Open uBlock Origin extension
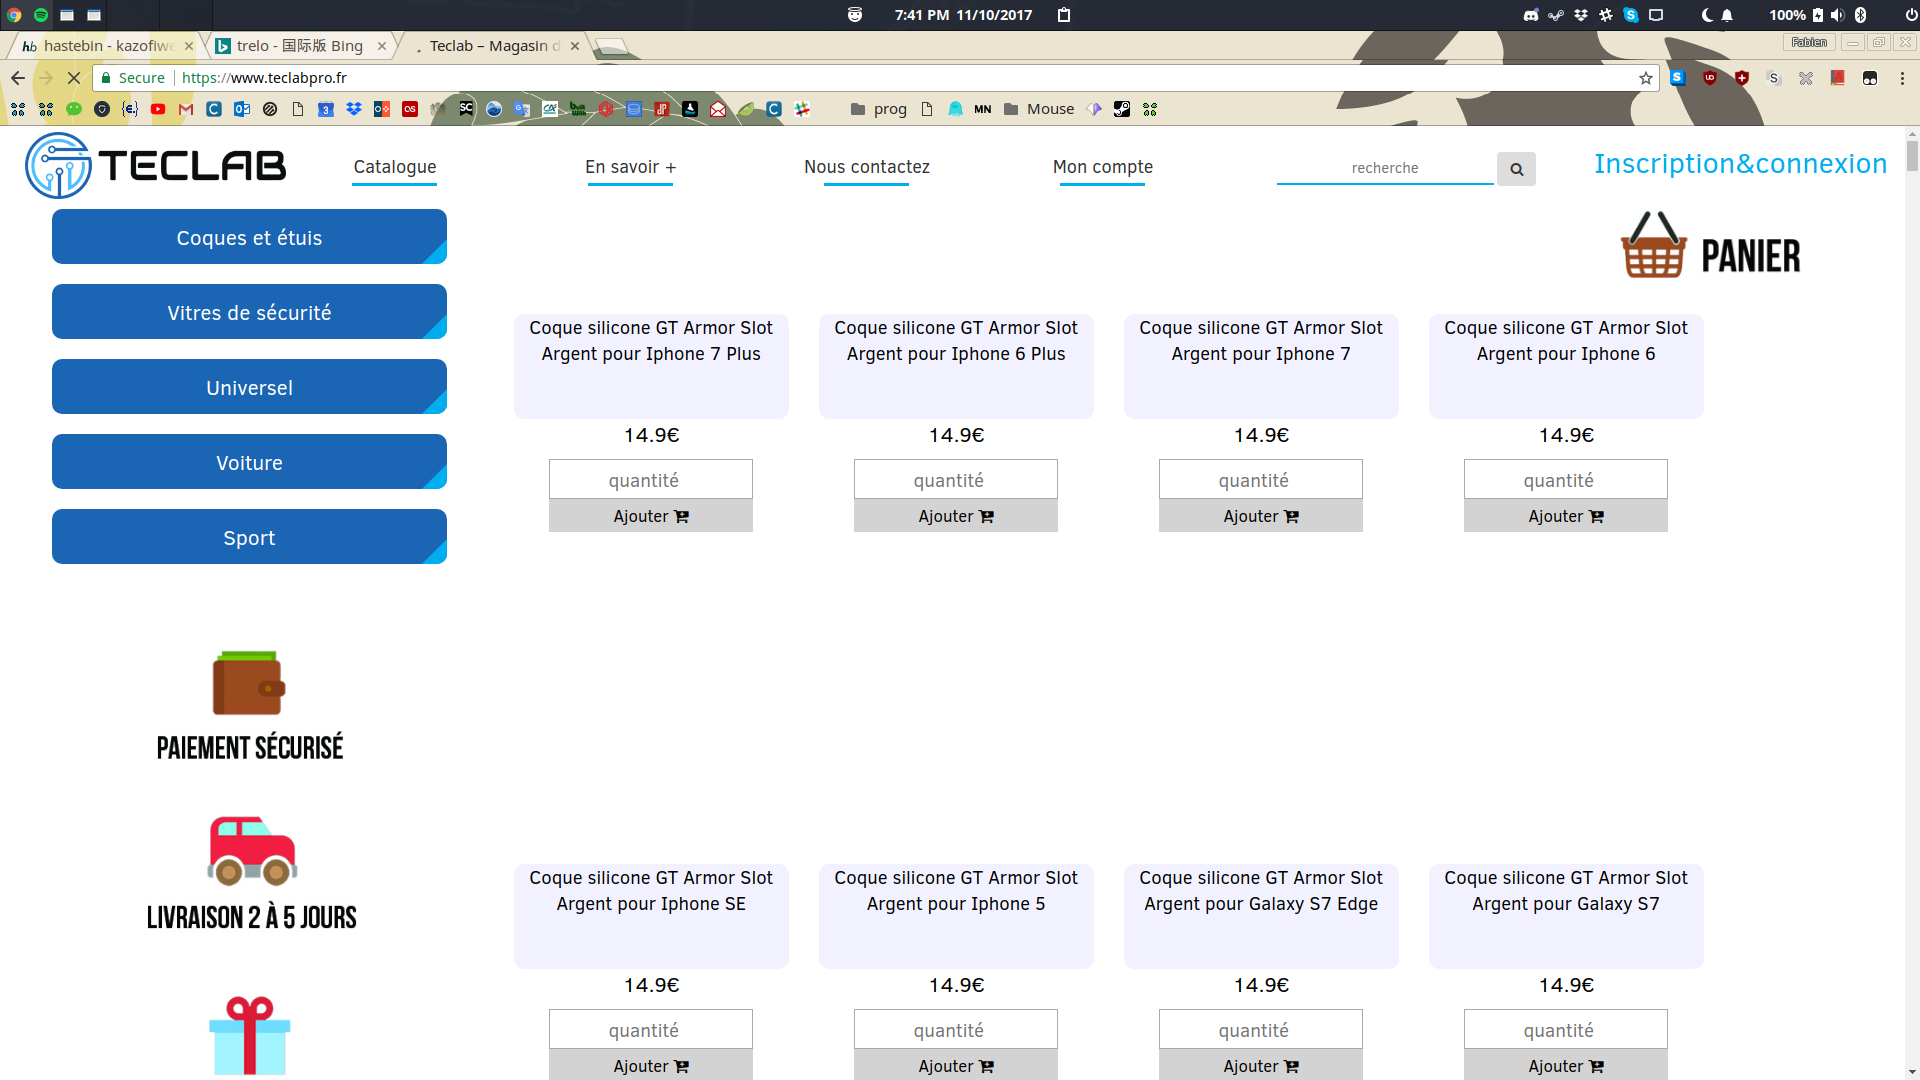Viewport: 1920px width, 1080px height. point(1709,78)
